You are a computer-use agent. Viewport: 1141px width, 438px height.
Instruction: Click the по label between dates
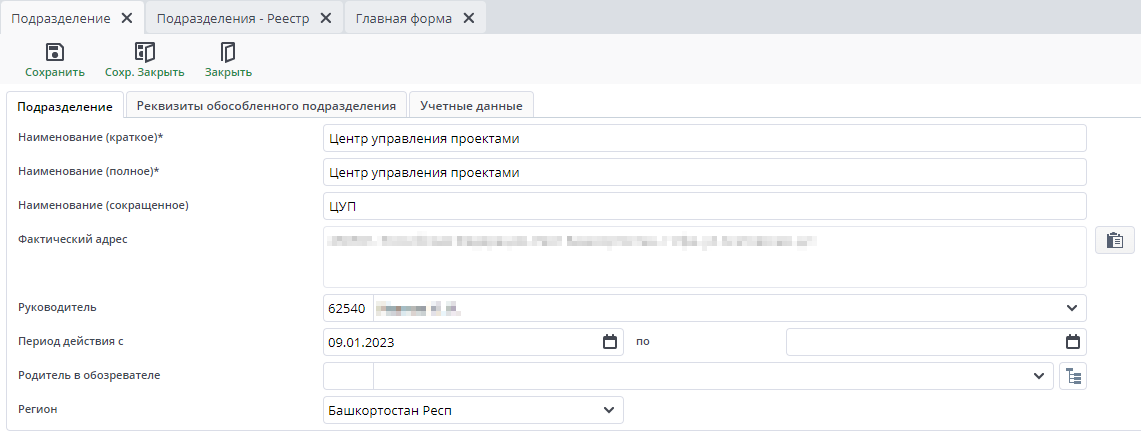click(643, 341)
